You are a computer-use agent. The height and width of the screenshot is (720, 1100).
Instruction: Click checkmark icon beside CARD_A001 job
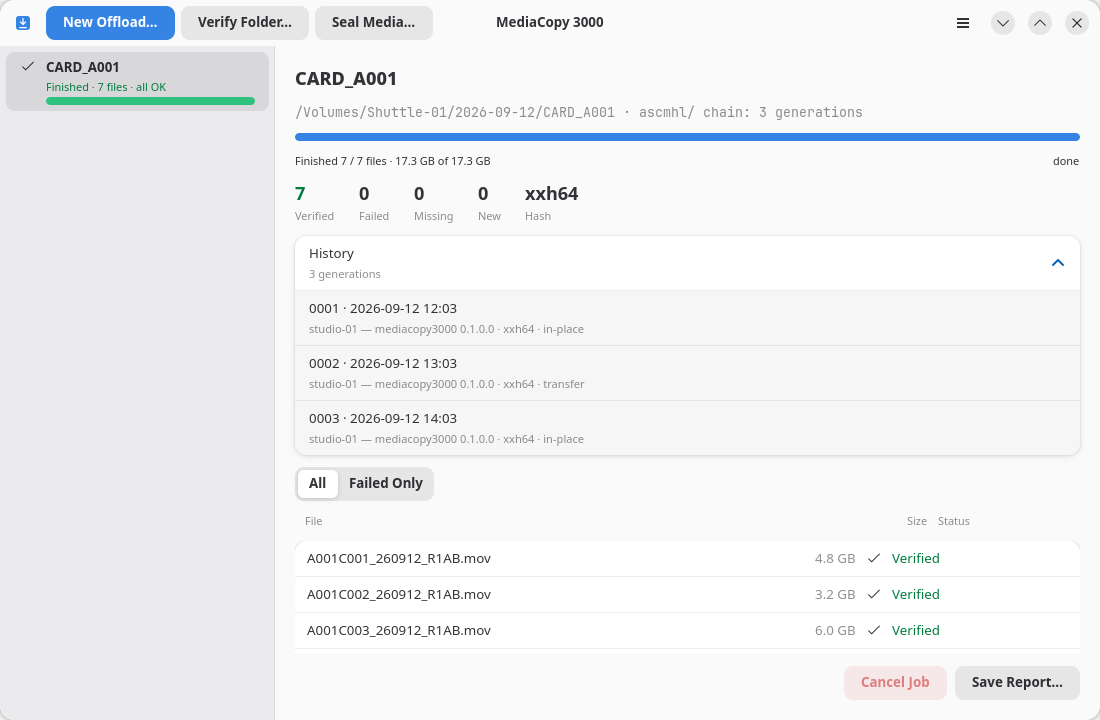28,67
